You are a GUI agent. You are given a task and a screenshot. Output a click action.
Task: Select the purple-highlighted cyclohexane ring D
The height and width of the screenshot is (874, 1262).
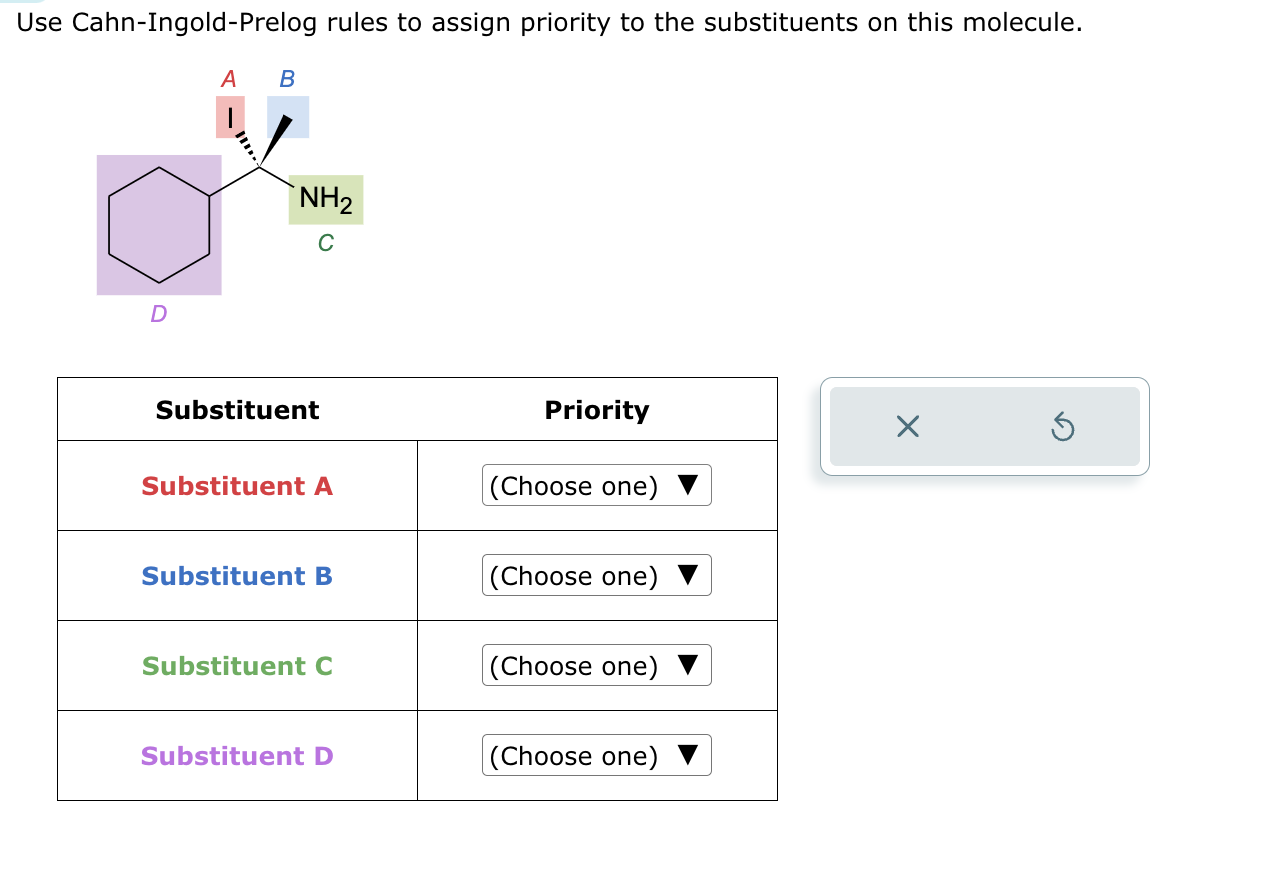click(159, 224)
